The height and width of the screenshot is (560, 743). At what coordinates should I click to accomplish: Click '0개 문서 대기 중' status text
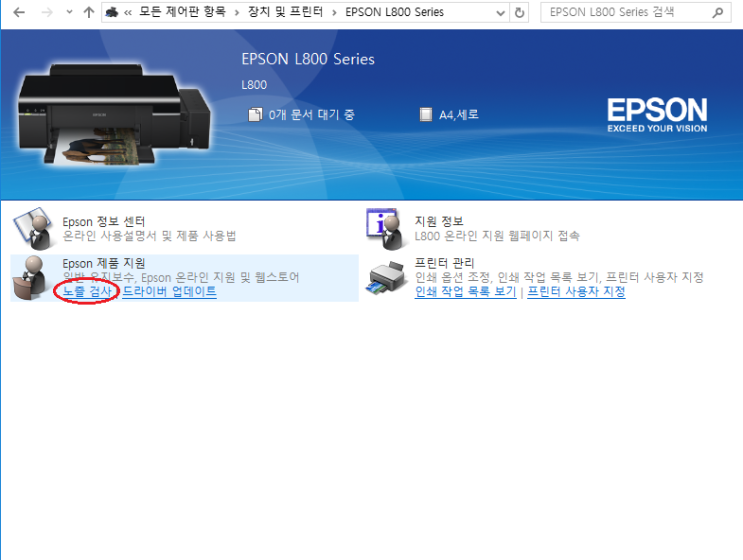pos(311,115)
